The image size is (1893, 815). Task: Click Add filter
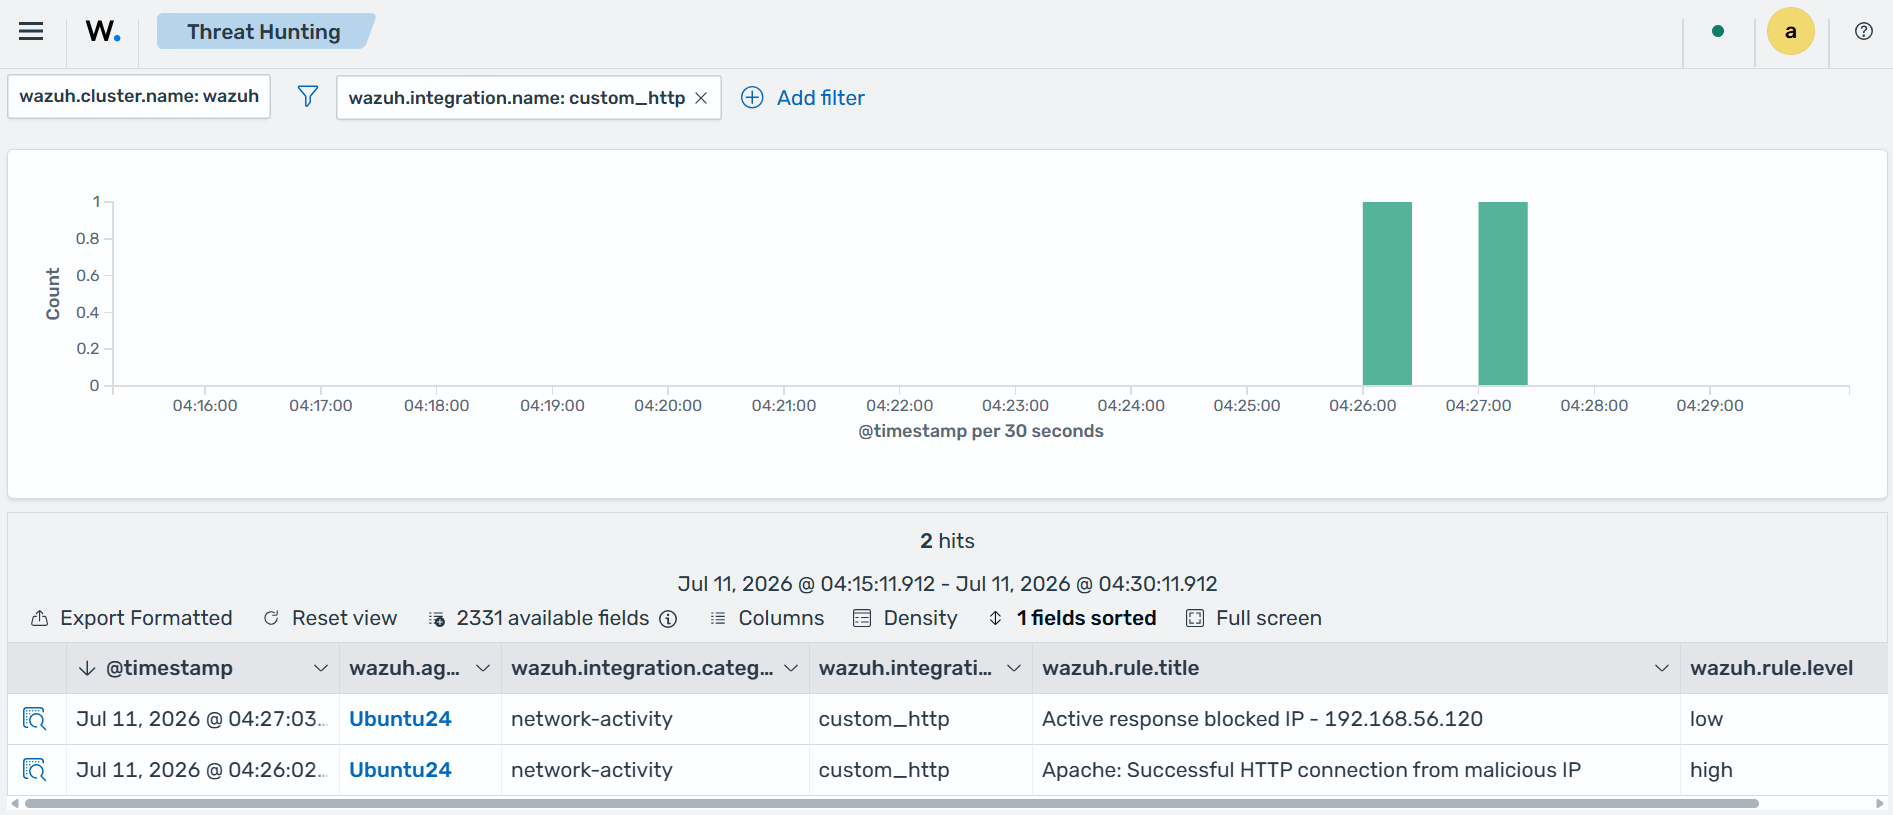click(820, 98)
